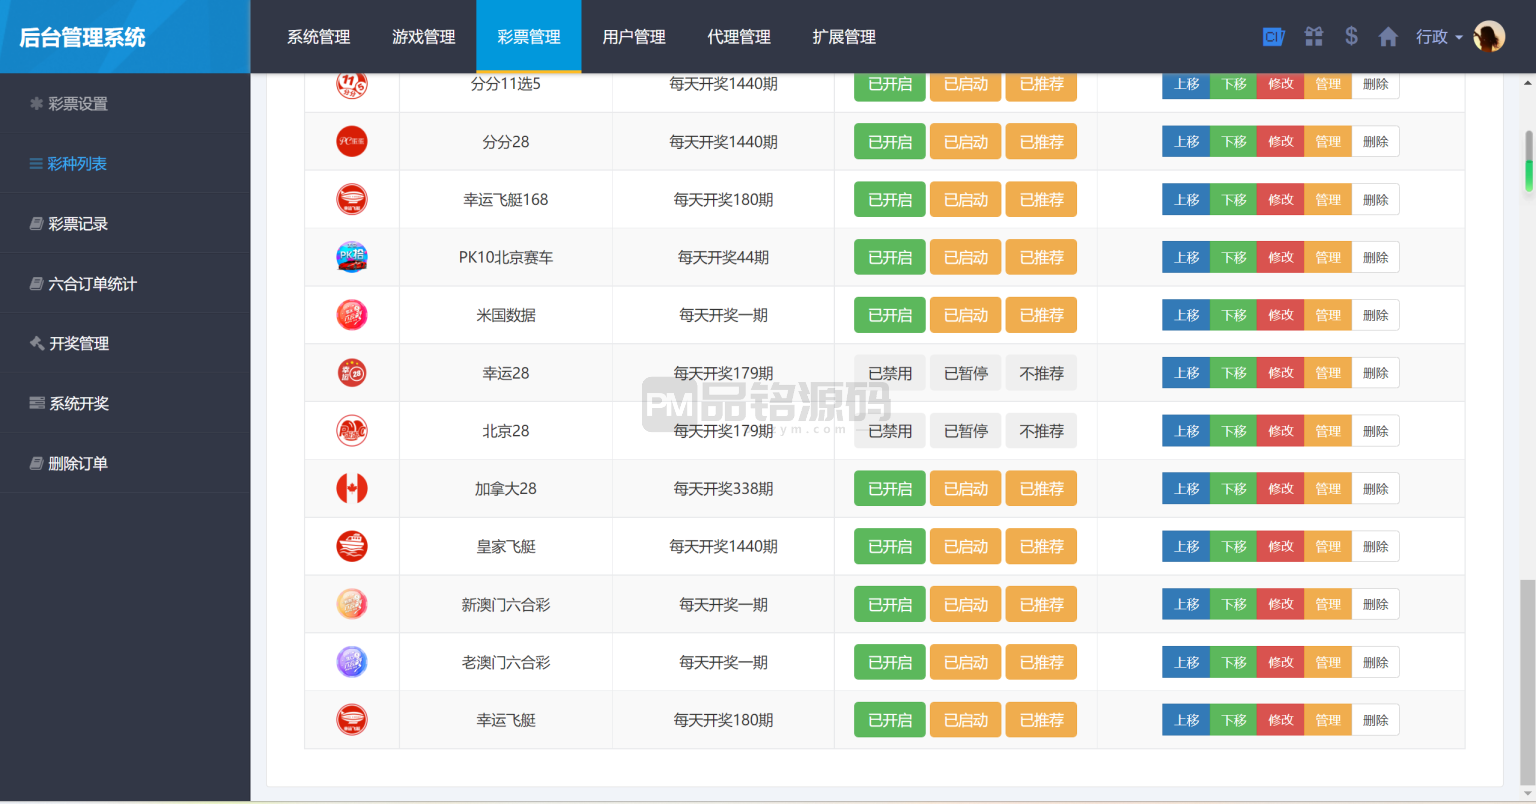The height and width of the screenshot is (804, 1536).
Task: Click the 皇家飞艇 logo icon
Action: [x=352, y=547]
